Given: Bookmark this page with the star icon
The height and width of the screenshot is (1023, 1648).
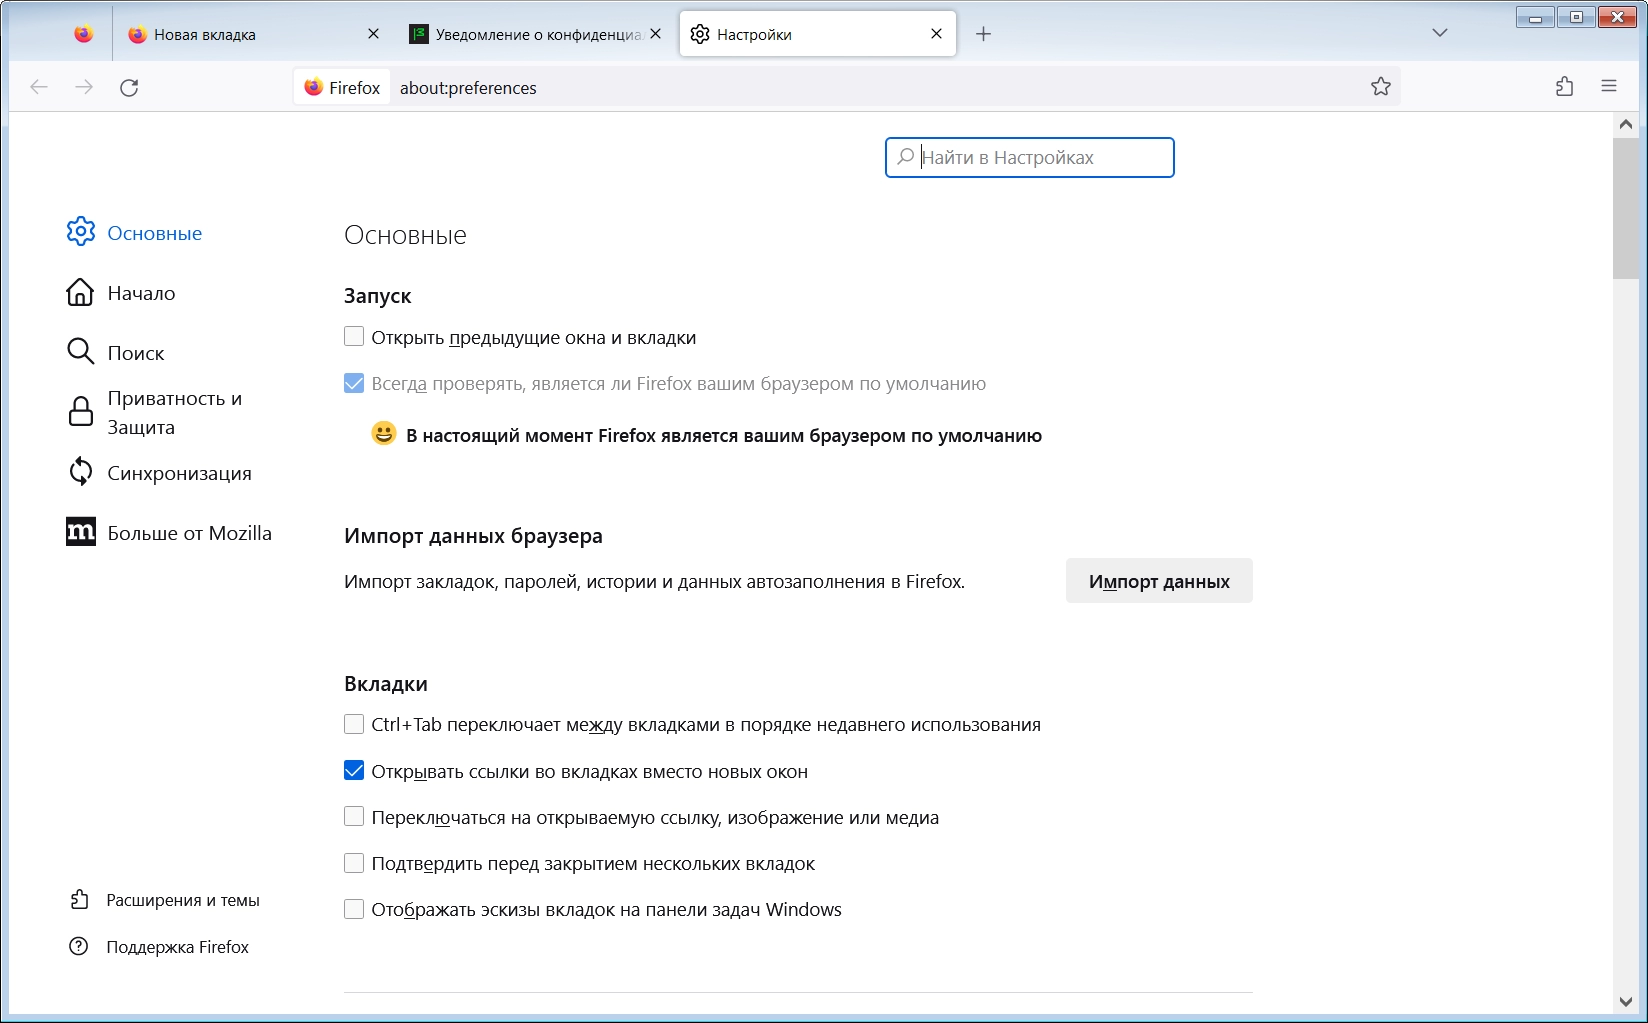Looking at the screenshot, I should tap(1381, 87).
